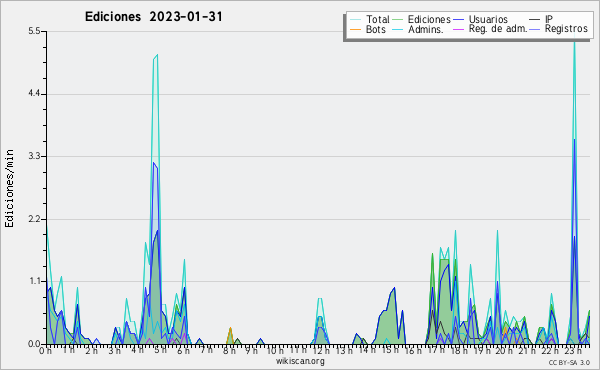This screenshot has height=370, width=600.
Task: Click the '3 h' x-axis label
Action: tap(114, 350)
